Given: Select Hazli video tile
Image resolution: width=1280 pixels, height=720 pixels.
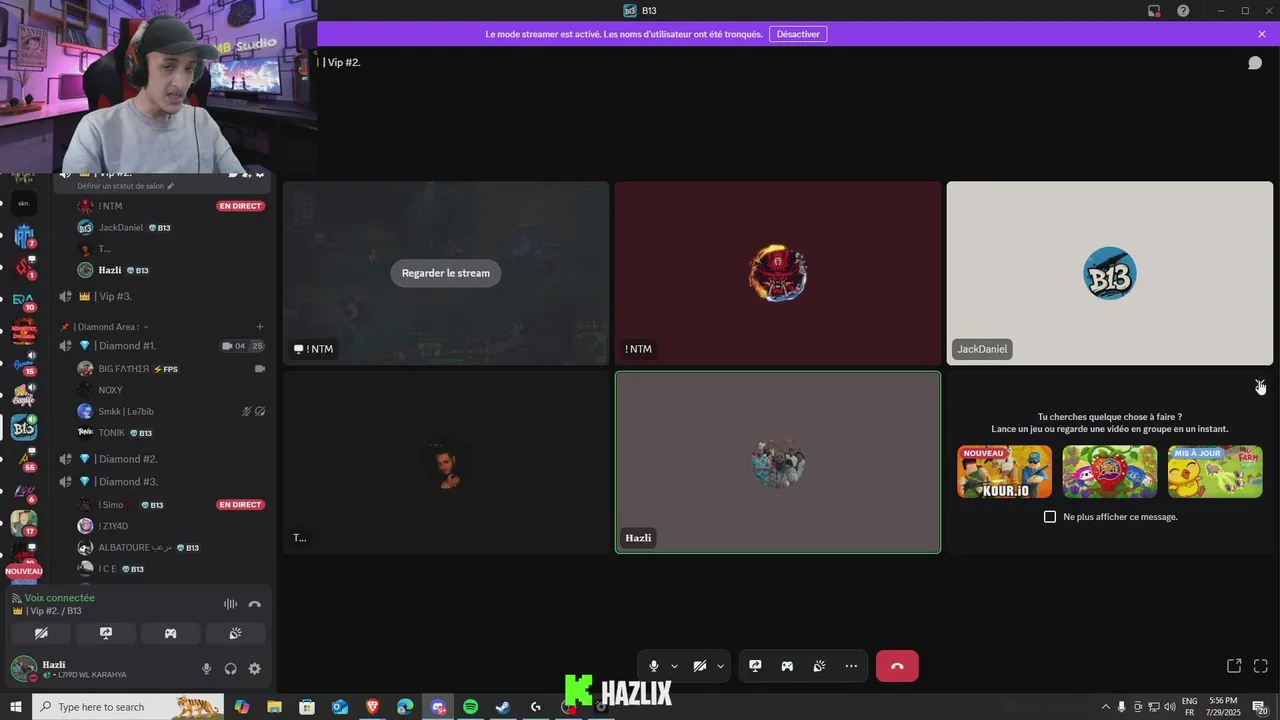Looking at the screenshot, I should pyautogui.click(x=778, y=462).
